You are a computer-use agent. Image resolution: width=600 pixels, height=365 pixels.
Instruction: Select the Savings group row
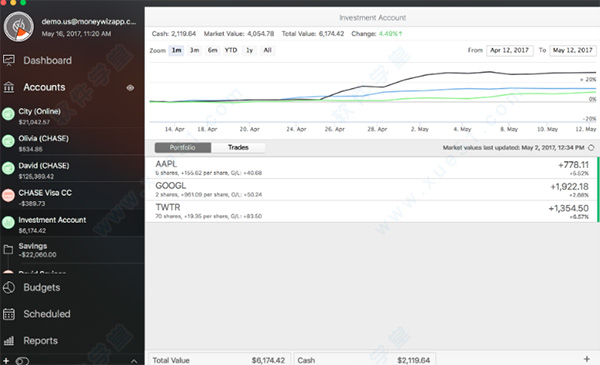72,250
